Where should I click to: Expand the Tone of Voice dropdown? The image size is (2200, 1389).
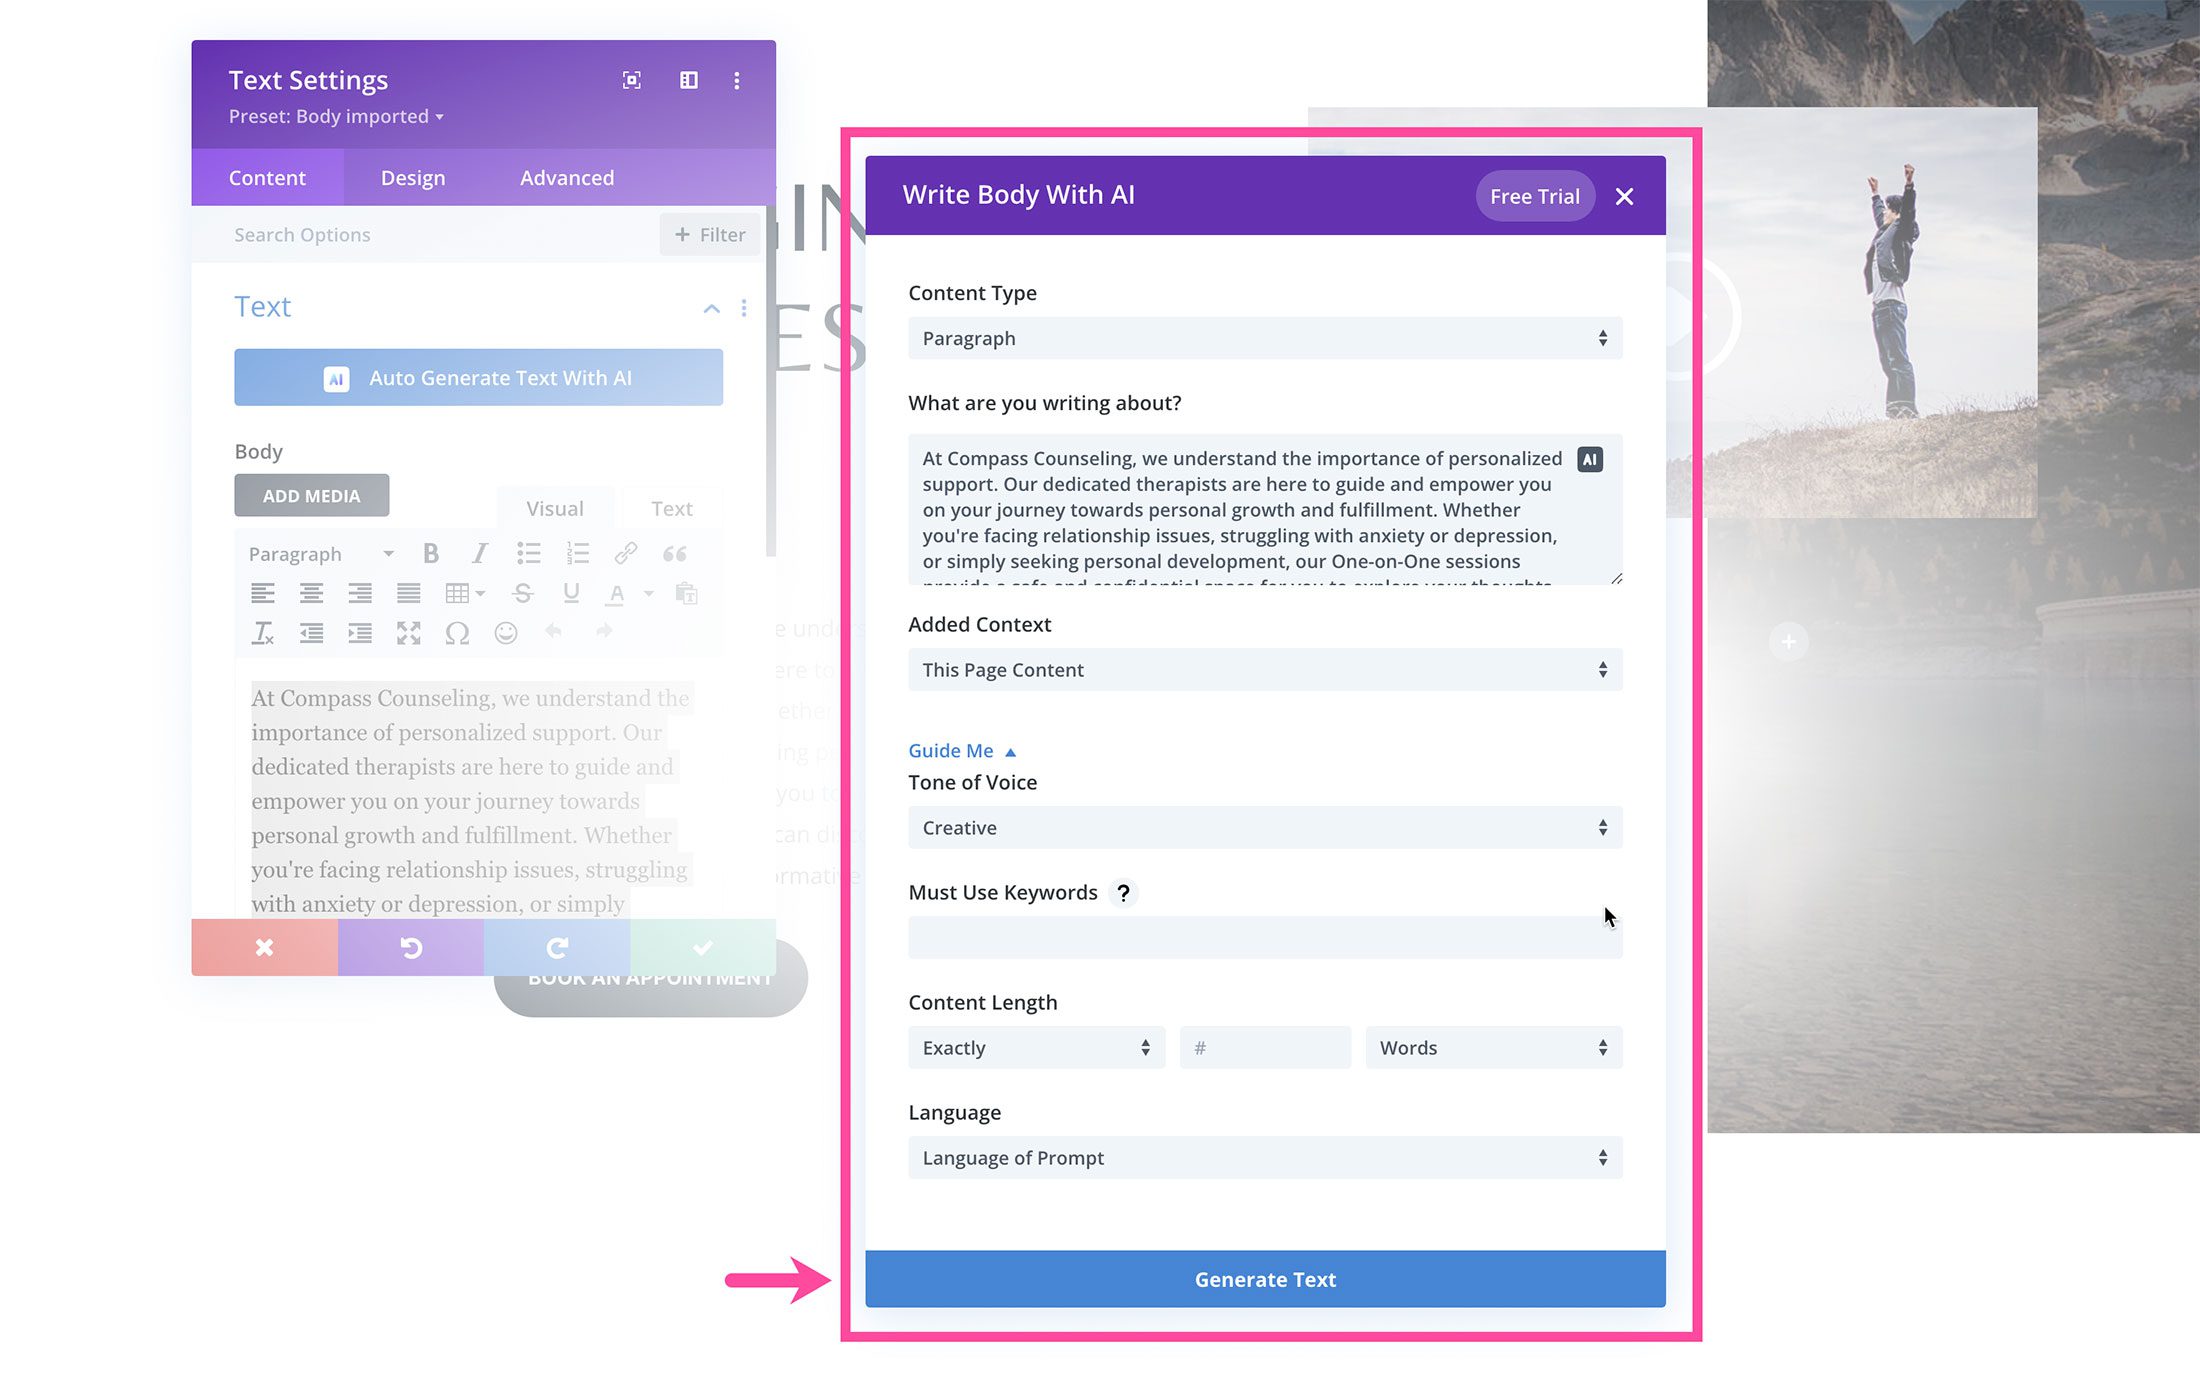1264,827
